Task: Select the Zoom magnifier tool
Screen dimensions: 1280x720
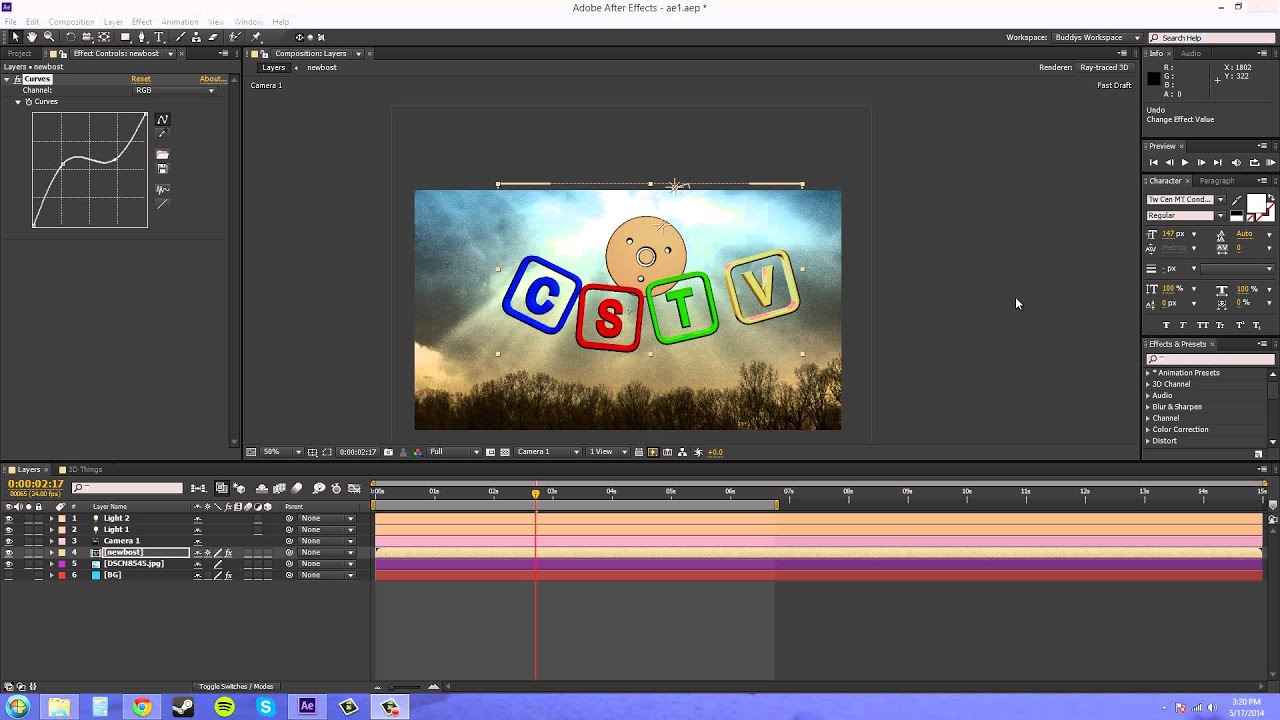Action: tap(49, 37)
